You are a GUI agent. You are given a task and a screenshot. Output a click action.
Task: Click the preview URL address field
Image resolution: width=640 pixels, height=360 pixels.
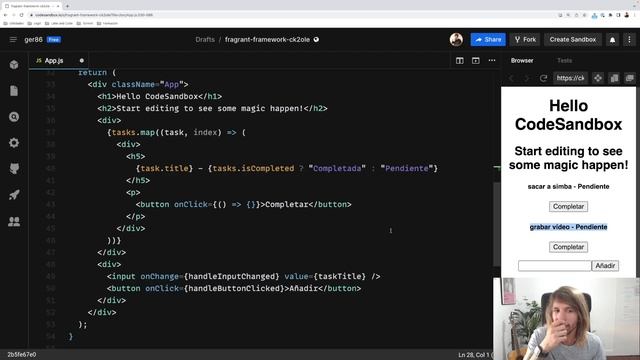click(570, 78)
